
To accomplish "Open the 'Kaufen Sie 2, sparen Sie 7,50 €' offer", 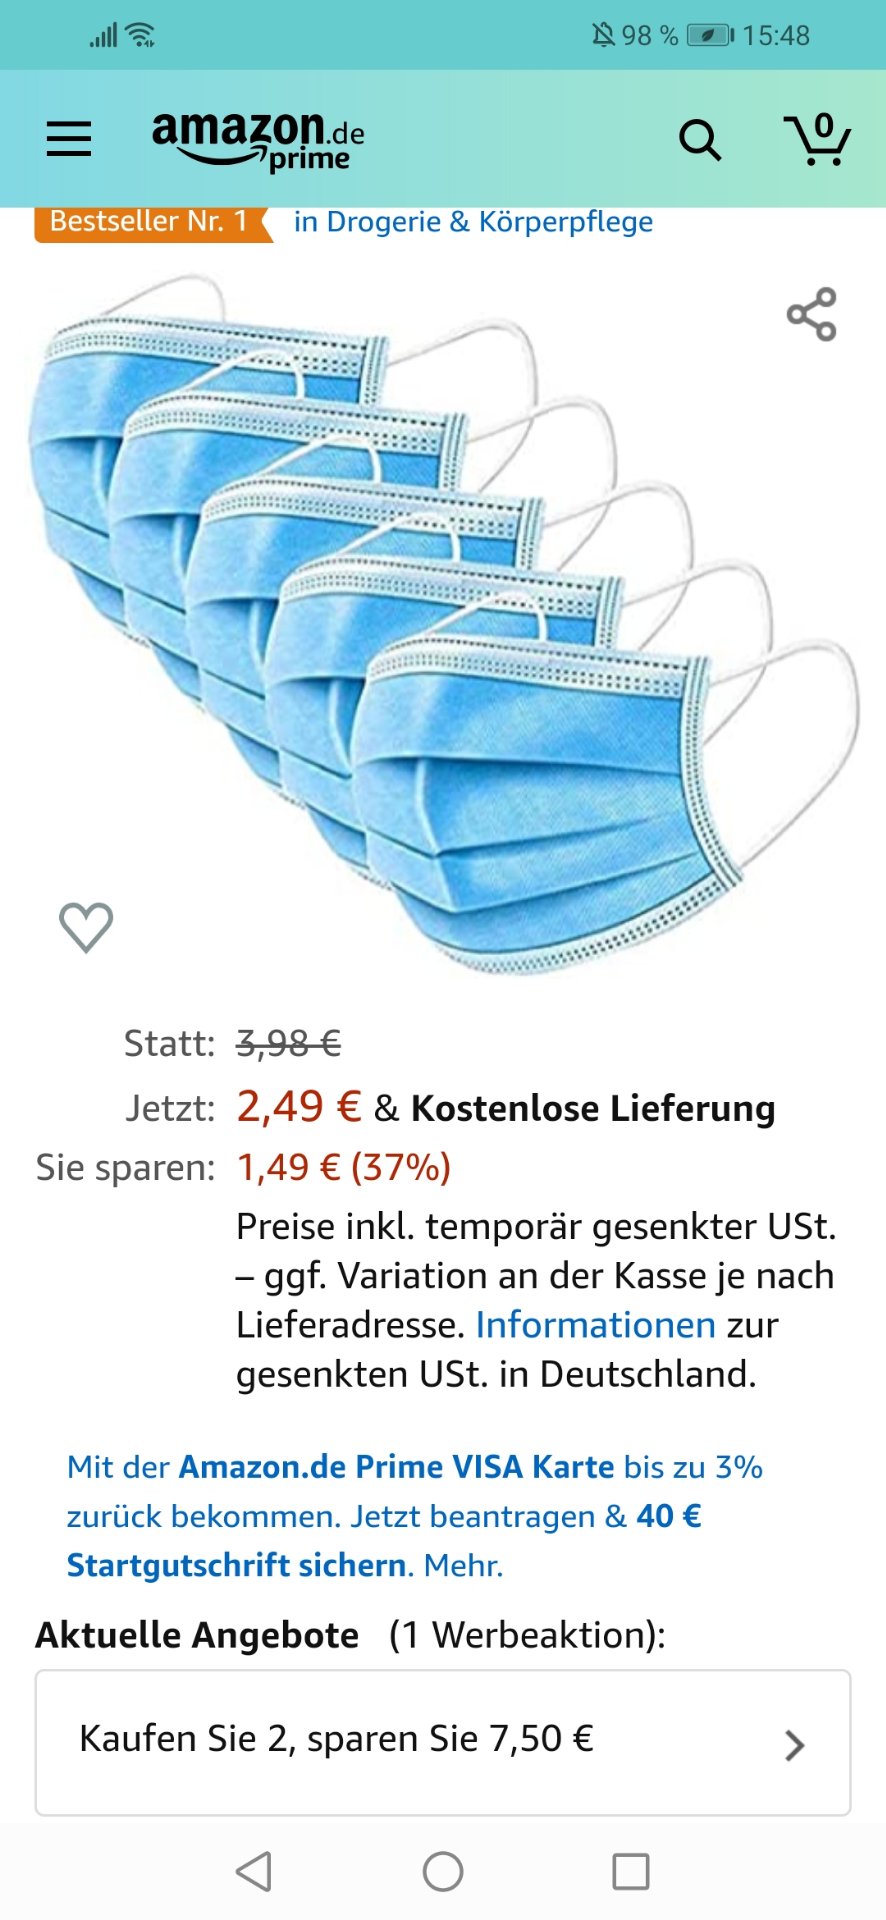I will (x=443, y=1742).
